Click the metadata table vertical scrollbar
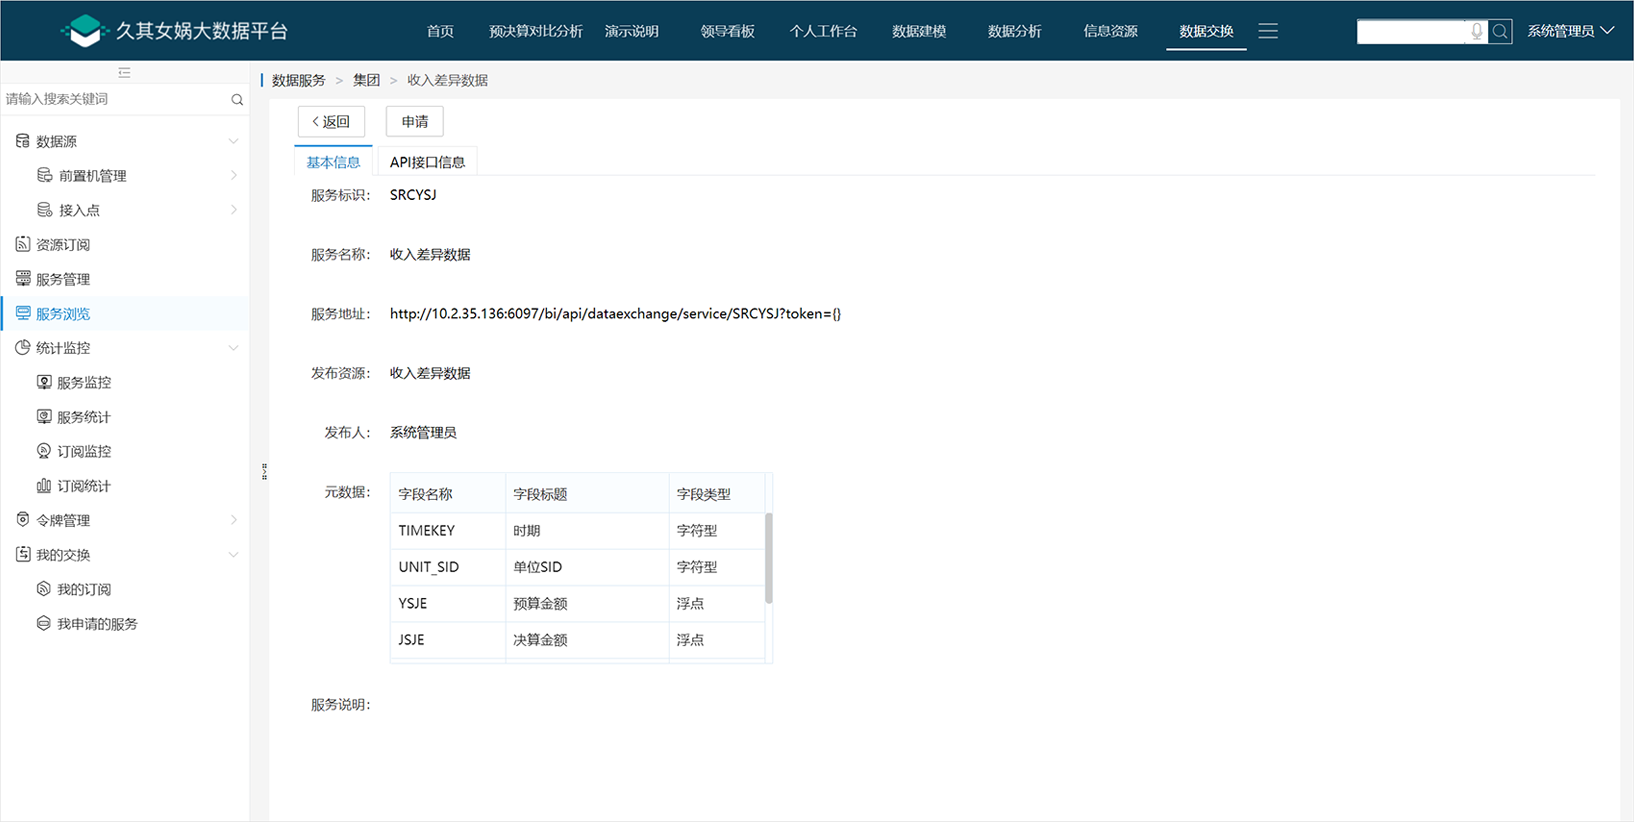Image resolution: width=1634 pixels, height=822 pixels. tap(768, 558)
